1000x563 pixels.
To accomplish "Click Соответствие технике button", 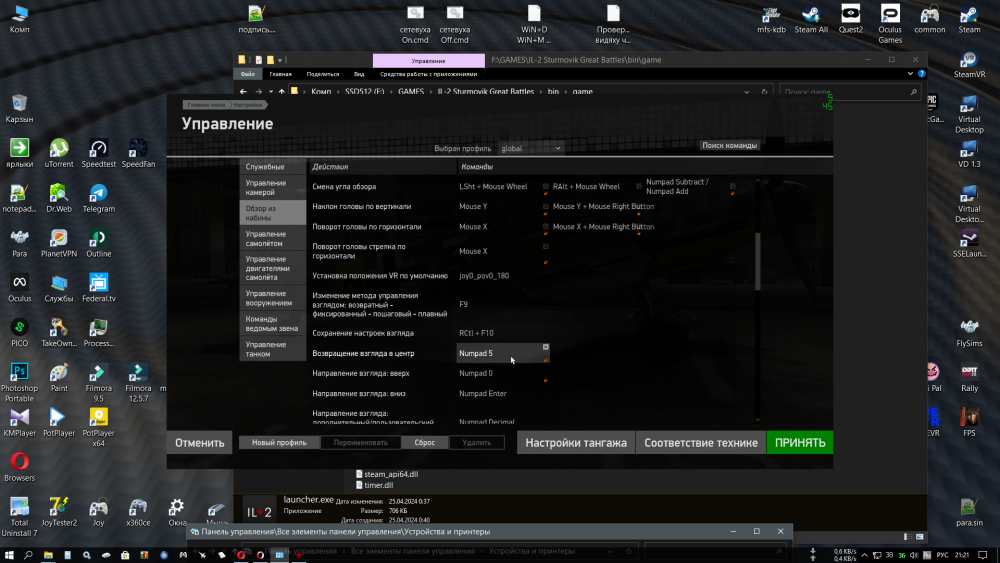I will coord(700,442).
